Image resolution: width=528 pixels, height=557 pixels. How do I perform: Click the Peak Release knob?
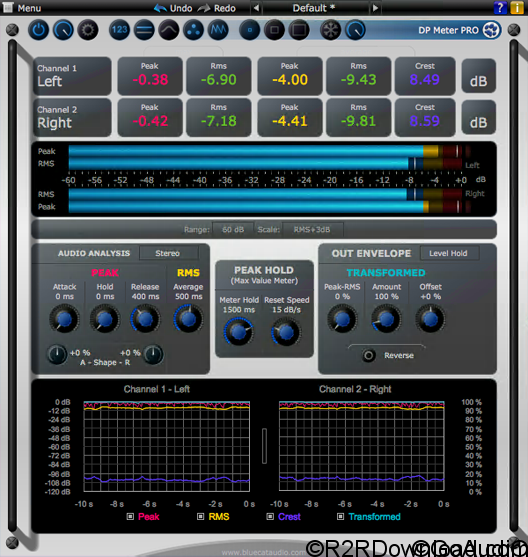coord(145,319)
